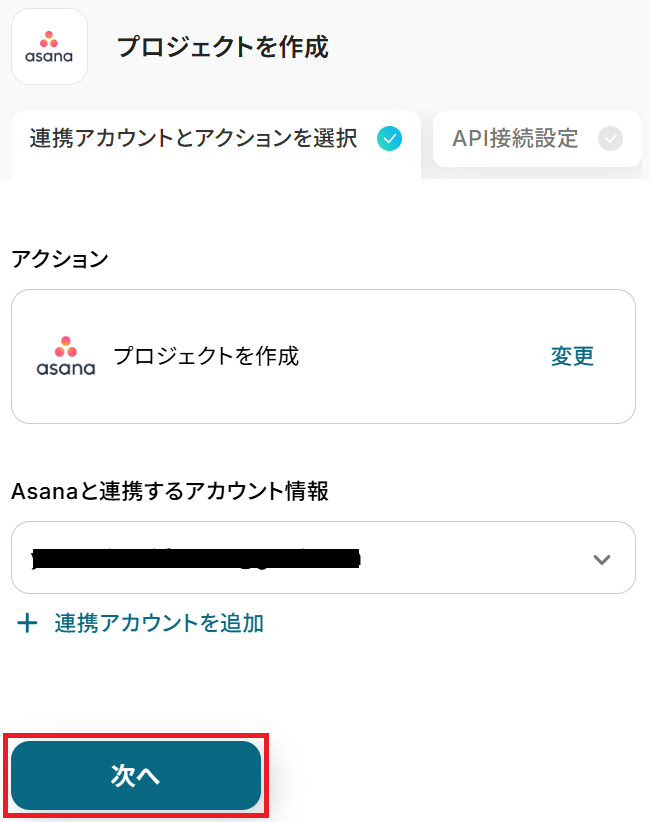Screen dimensions: 650x822
Task: Click the asana wordmark in the header logo
Action: click(49, 57)
